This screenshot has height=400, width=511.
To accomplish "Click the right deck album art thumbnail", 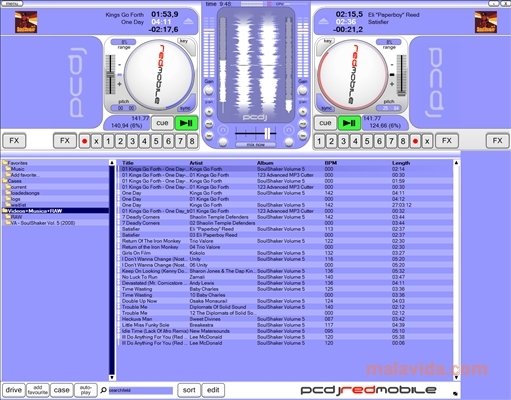I will (486, 22).
